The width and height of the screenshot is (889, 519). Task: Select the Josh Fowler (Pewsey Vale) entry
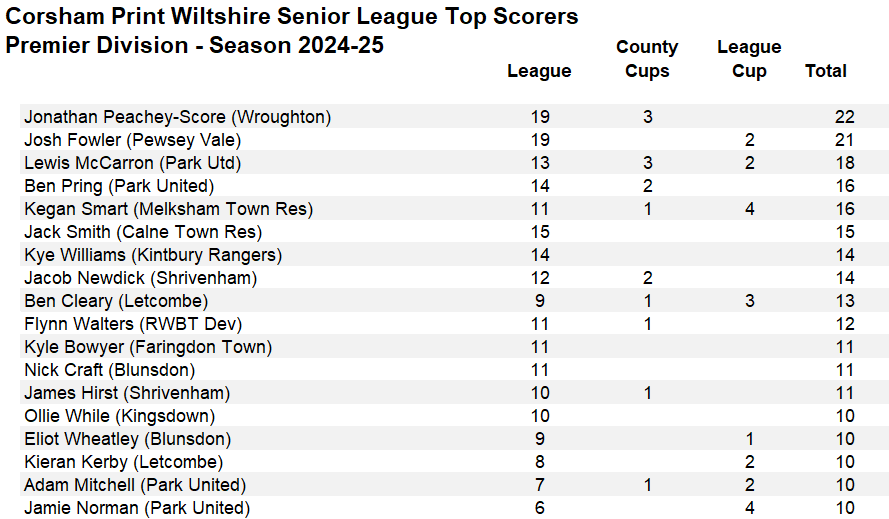click(132, 140)
